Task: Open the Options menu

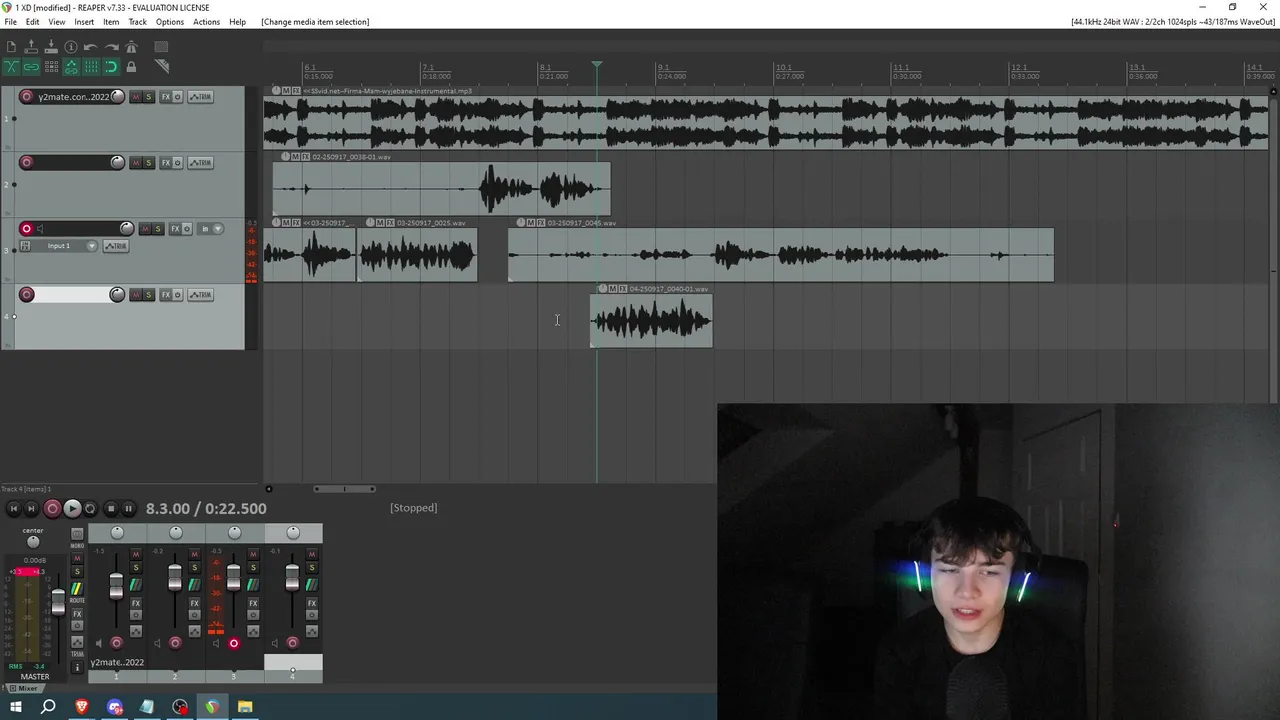Action: click(x=169, y=22)
